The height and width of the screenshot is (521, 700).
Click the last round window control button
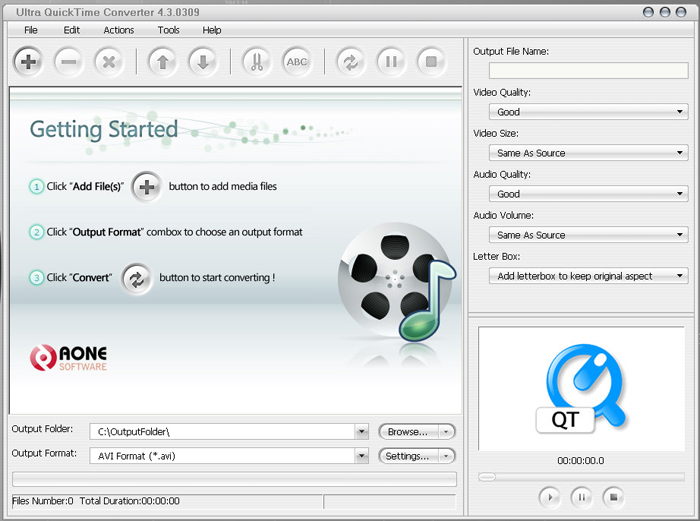click(x=681, y=12)
